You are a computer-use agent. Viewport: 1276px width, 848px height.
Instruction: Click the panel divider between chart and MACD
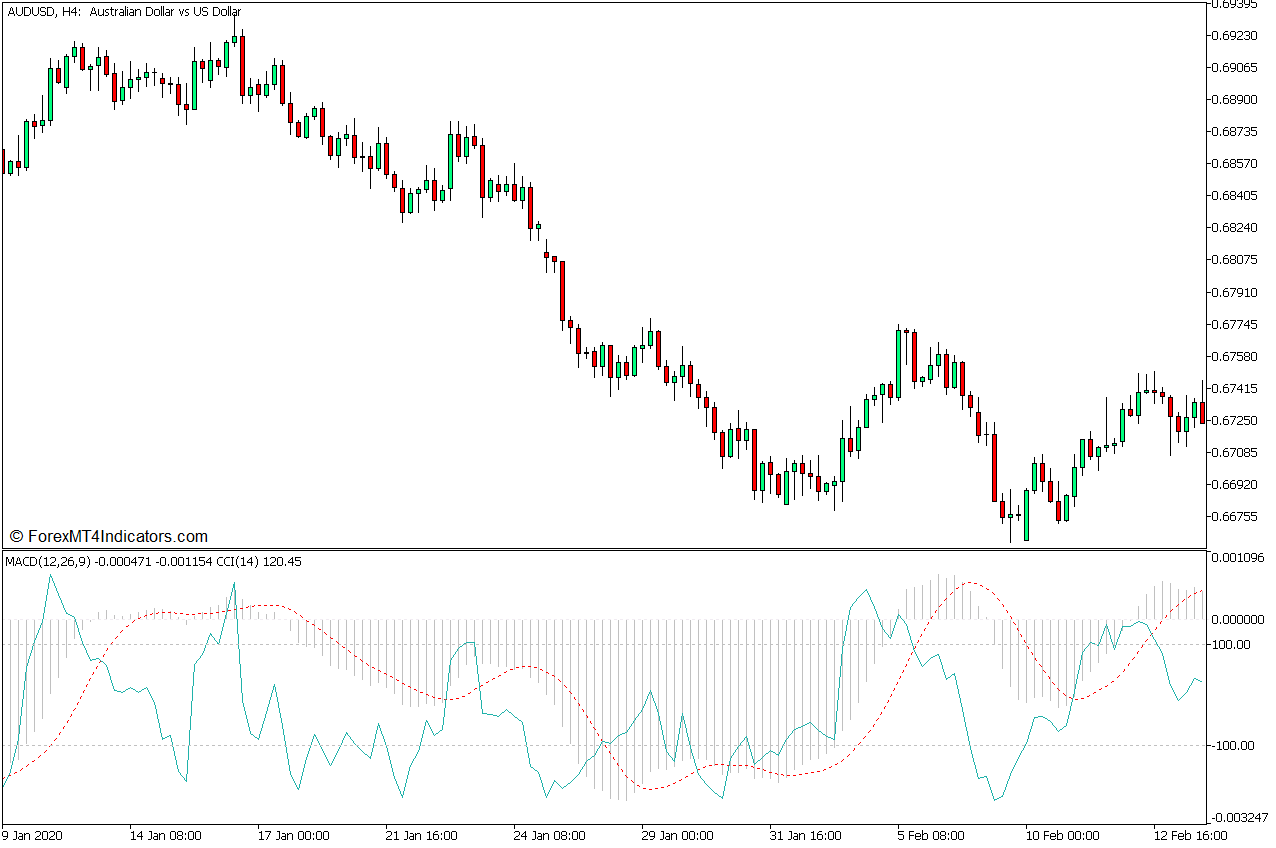click(600, 548)
